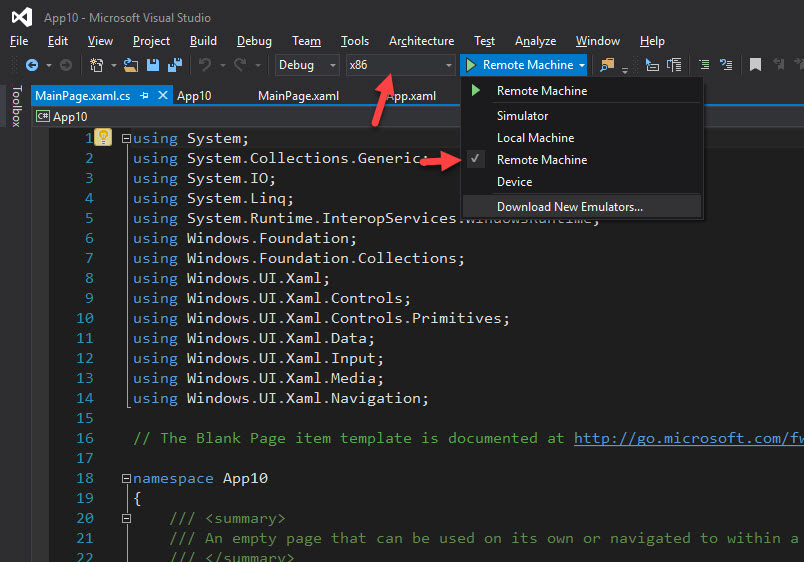Click the Redo icon
The width and height of the screenshot is (804, 562).
(240, 65)
